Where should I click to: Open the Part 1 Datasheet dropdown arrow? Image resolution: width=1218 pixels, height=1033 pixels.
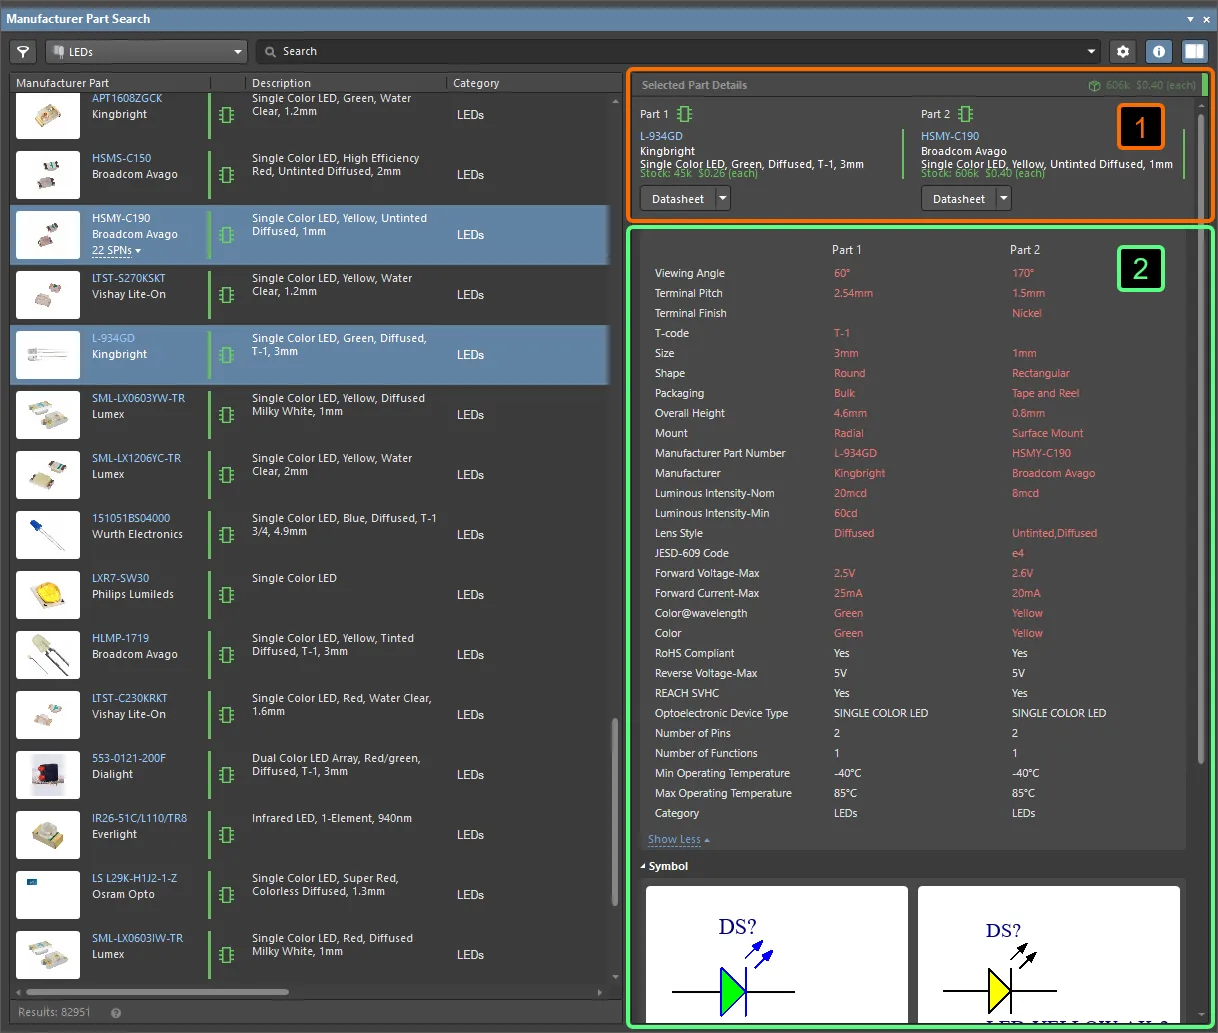pos(723,199)
